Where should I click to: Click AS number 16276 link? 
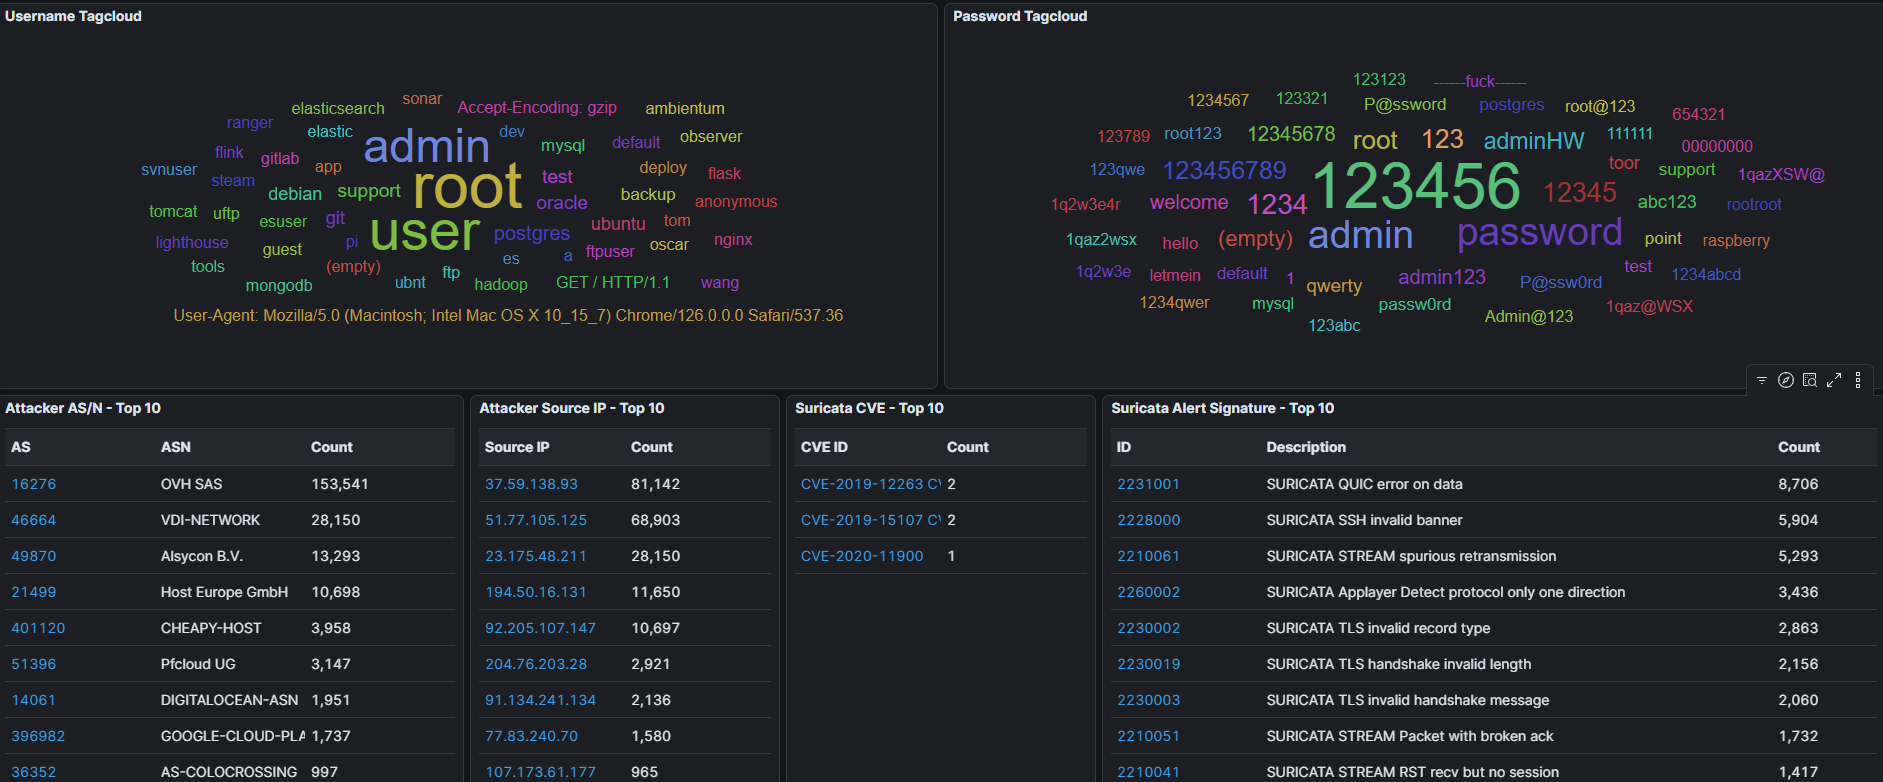(34, 484)
